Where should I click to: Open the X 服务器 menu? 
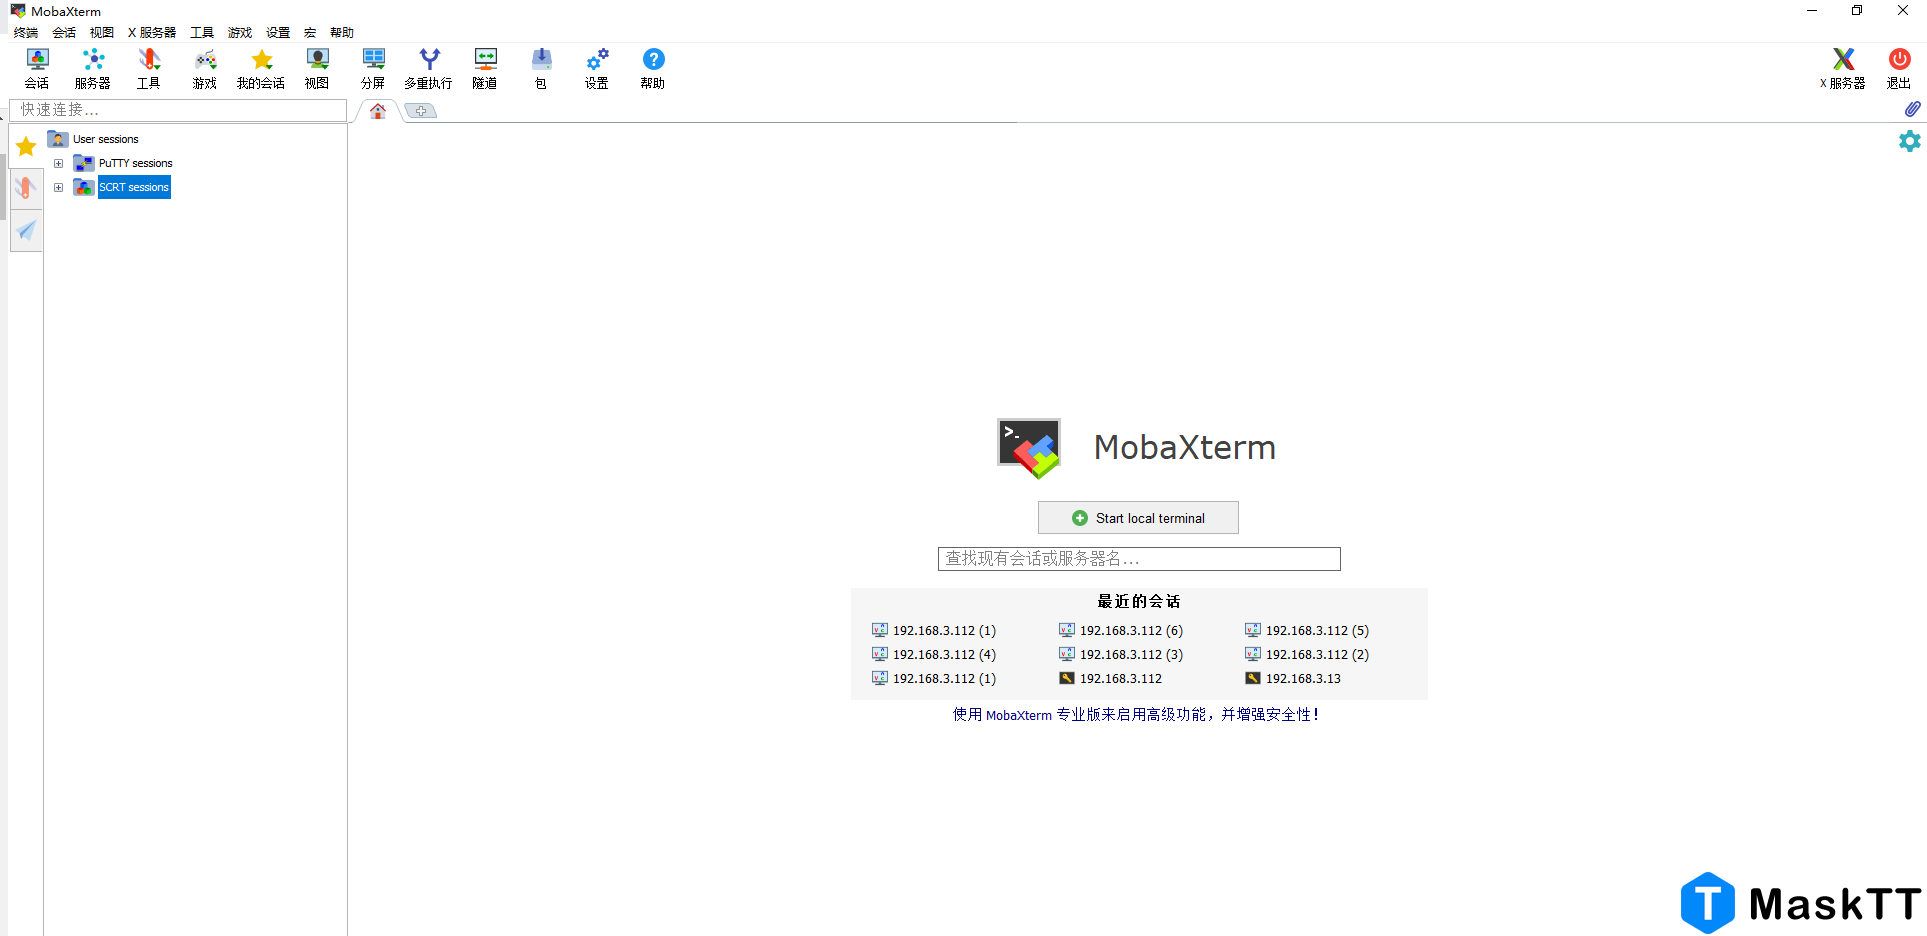[x=152, y=33]
